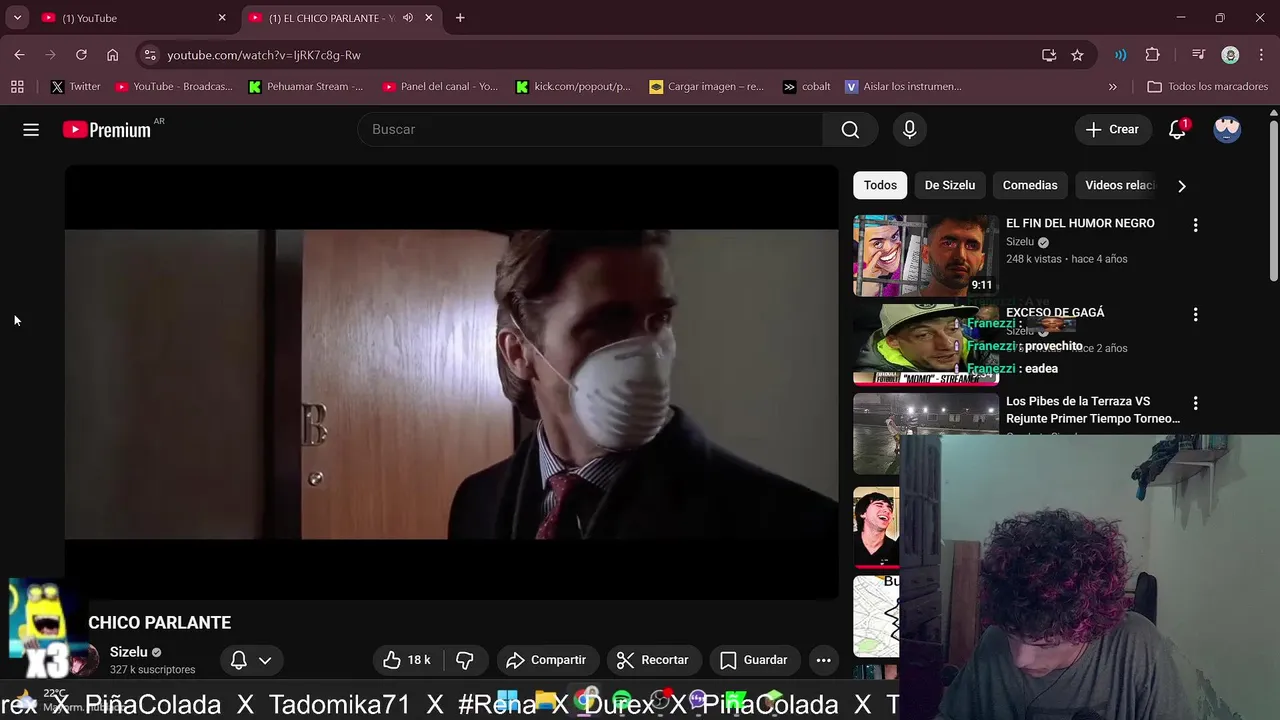
Task: Select the Videos relacionados chip
Action: pos(1119,185)
